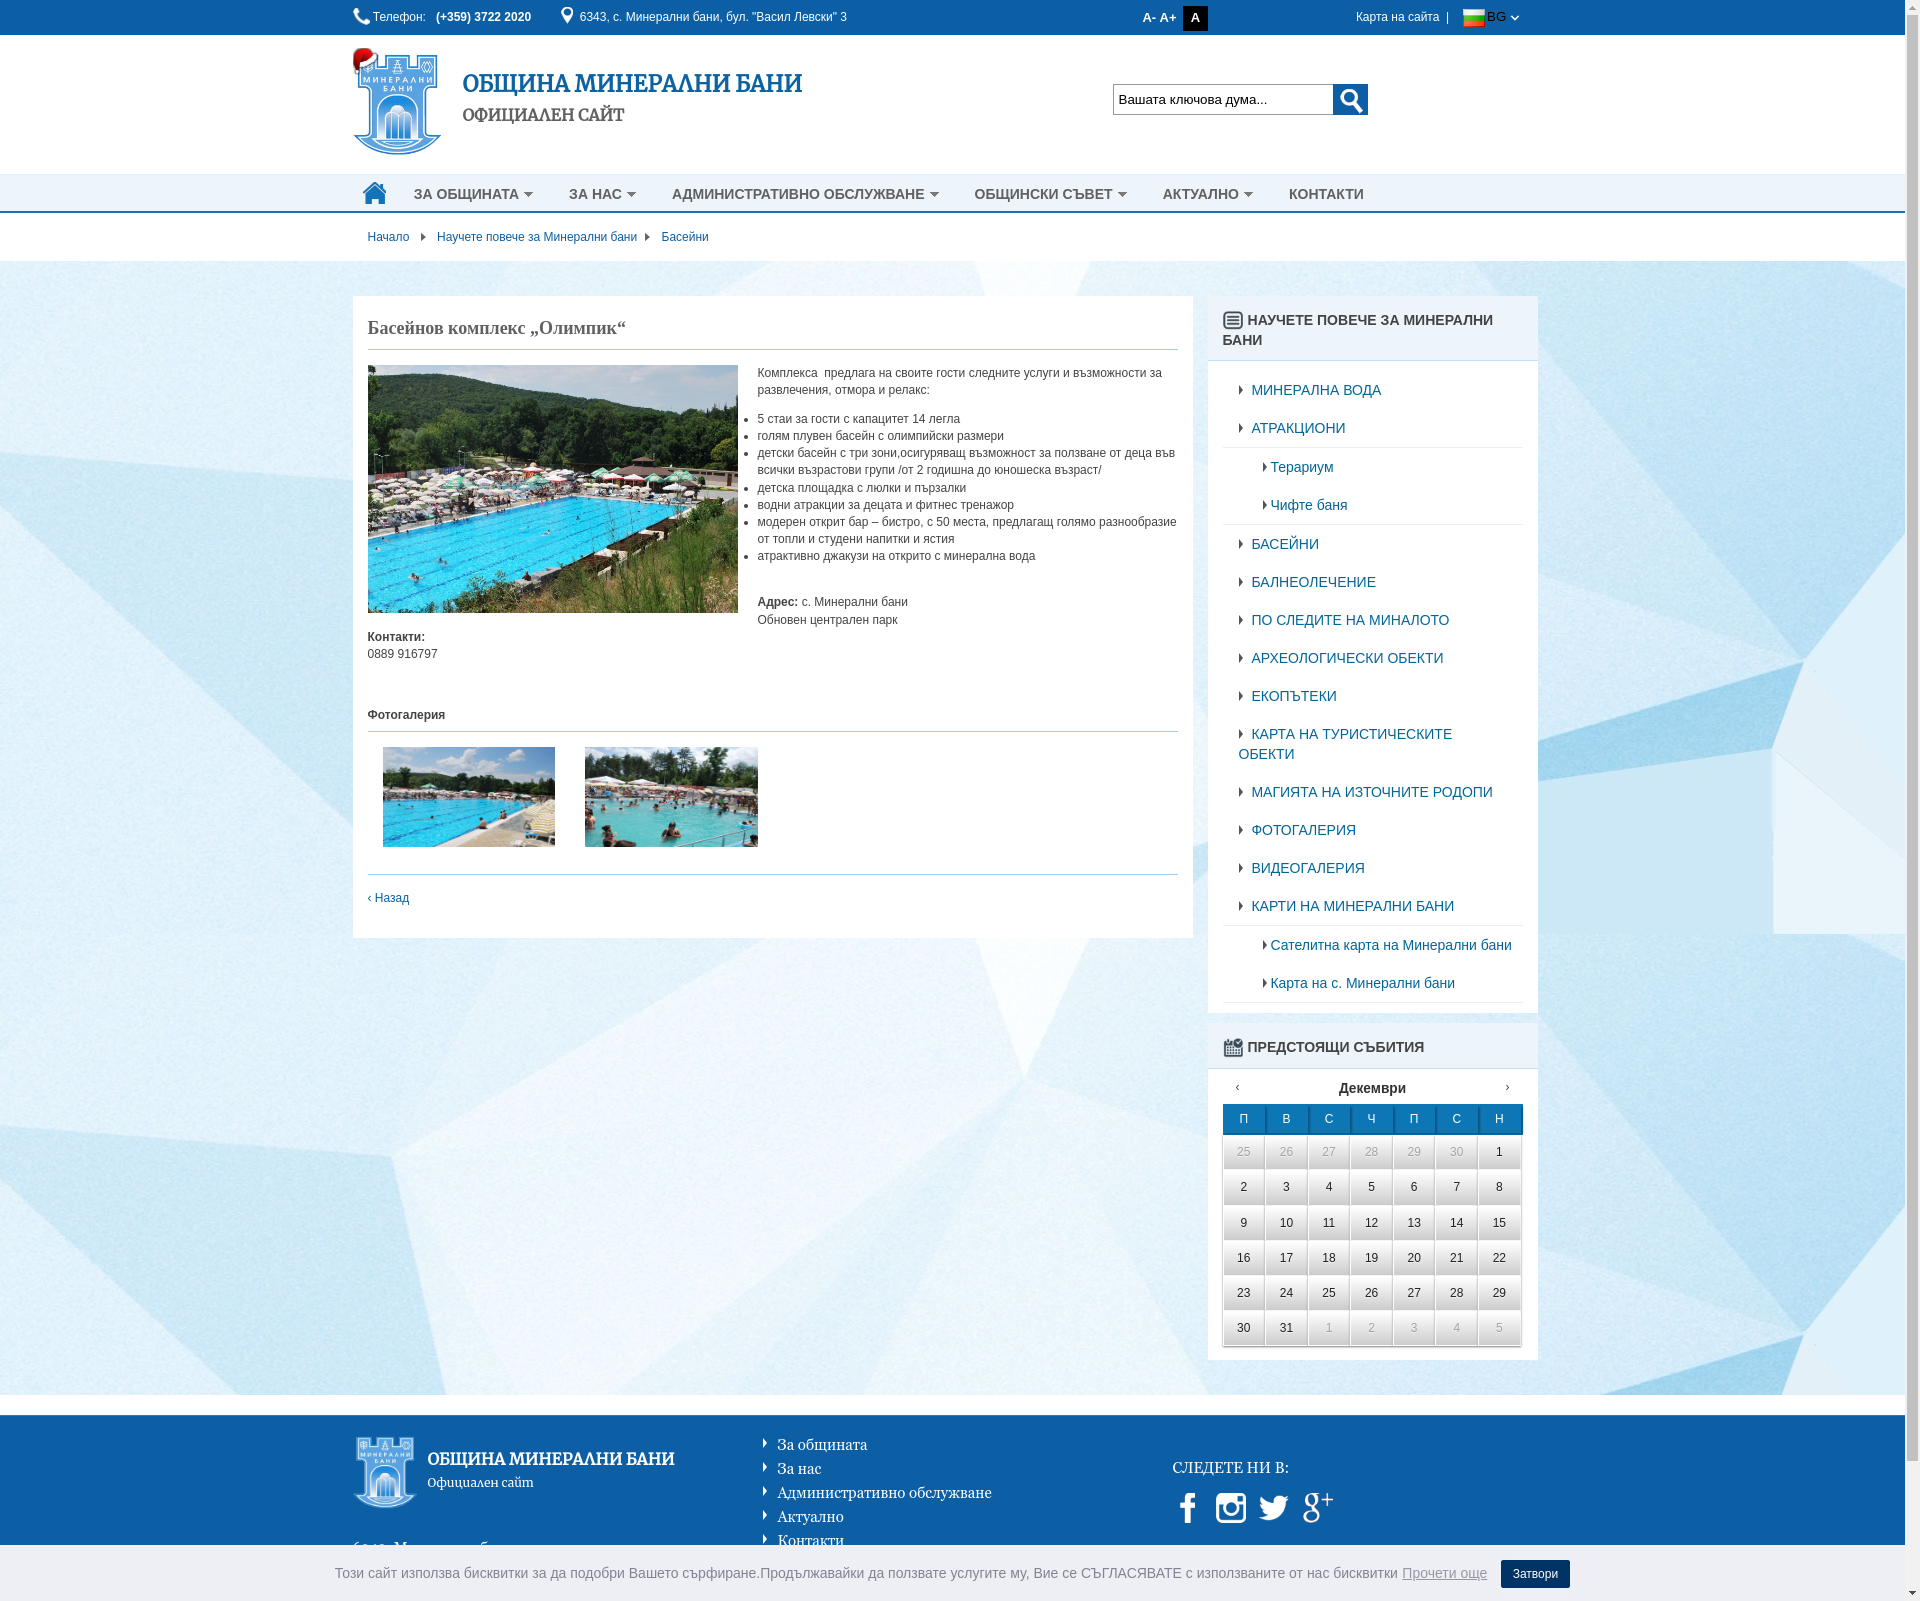The width and height of the screenshot is (1920, 1601).
Task: Click the search keyword input field
Action: pyautogui.click(x=1222, y=99)
